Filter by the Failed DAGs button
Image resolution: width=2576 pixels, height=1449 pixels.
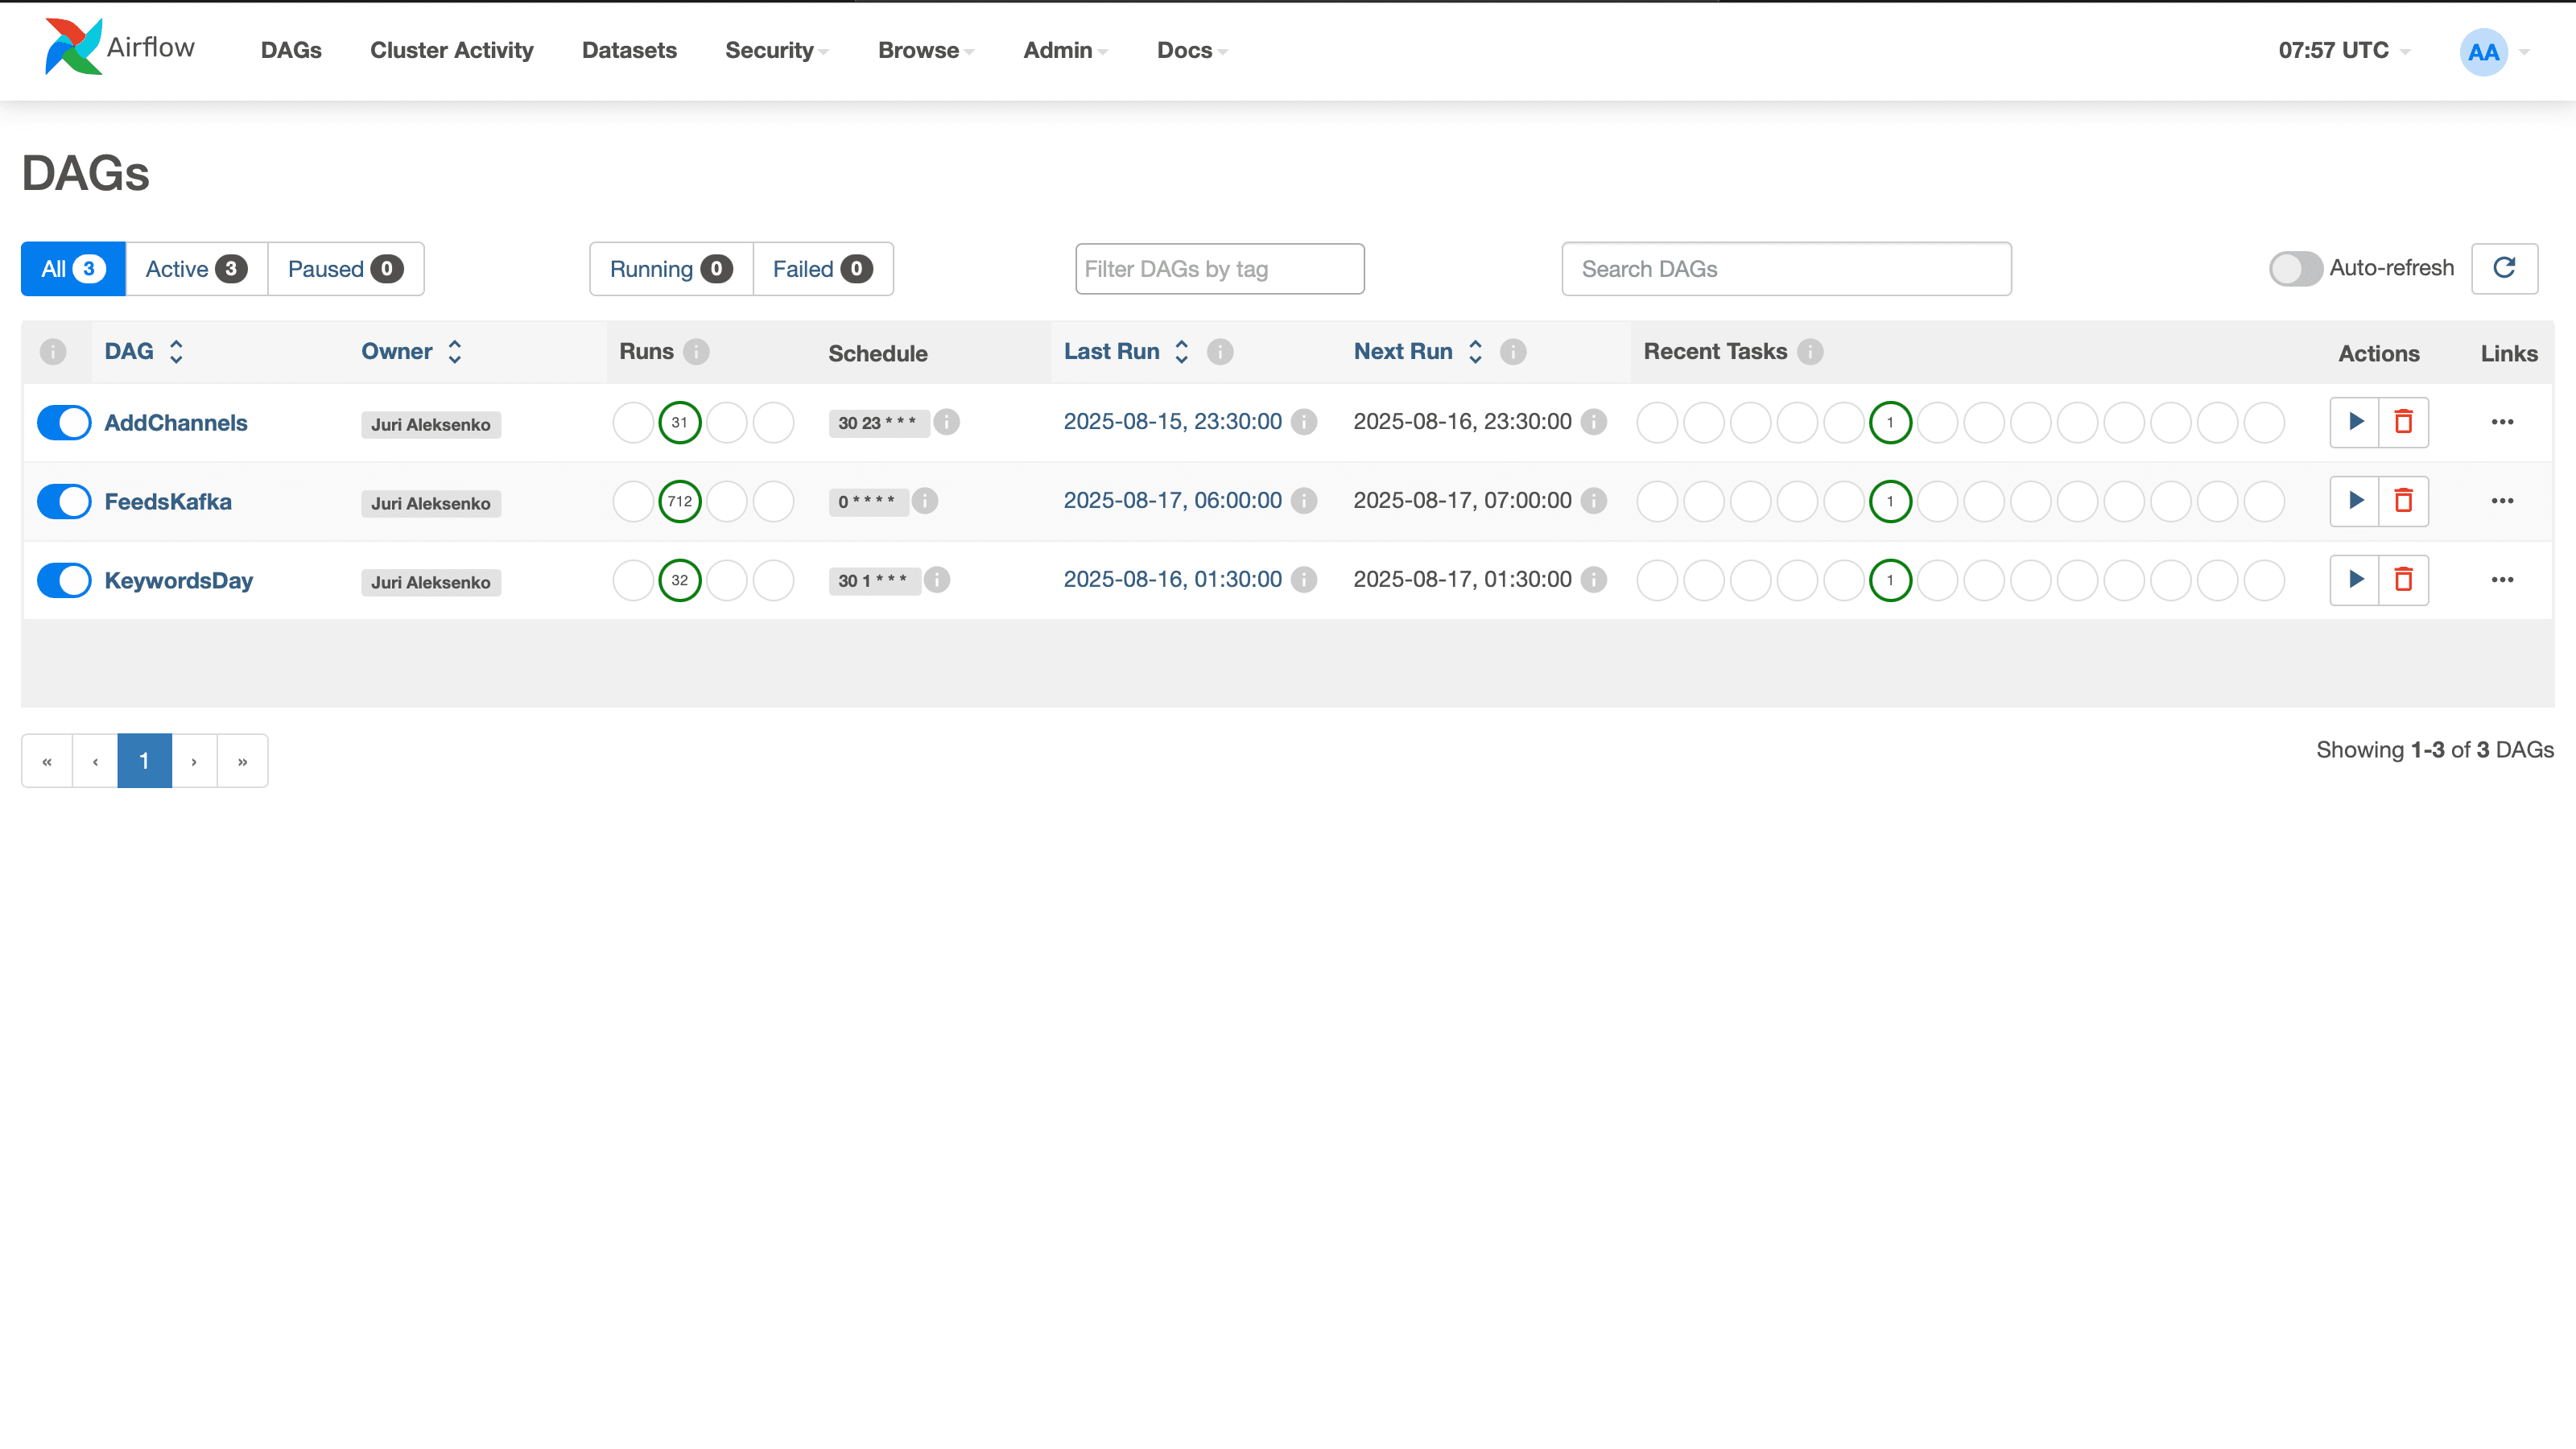(x=822, y=269)
